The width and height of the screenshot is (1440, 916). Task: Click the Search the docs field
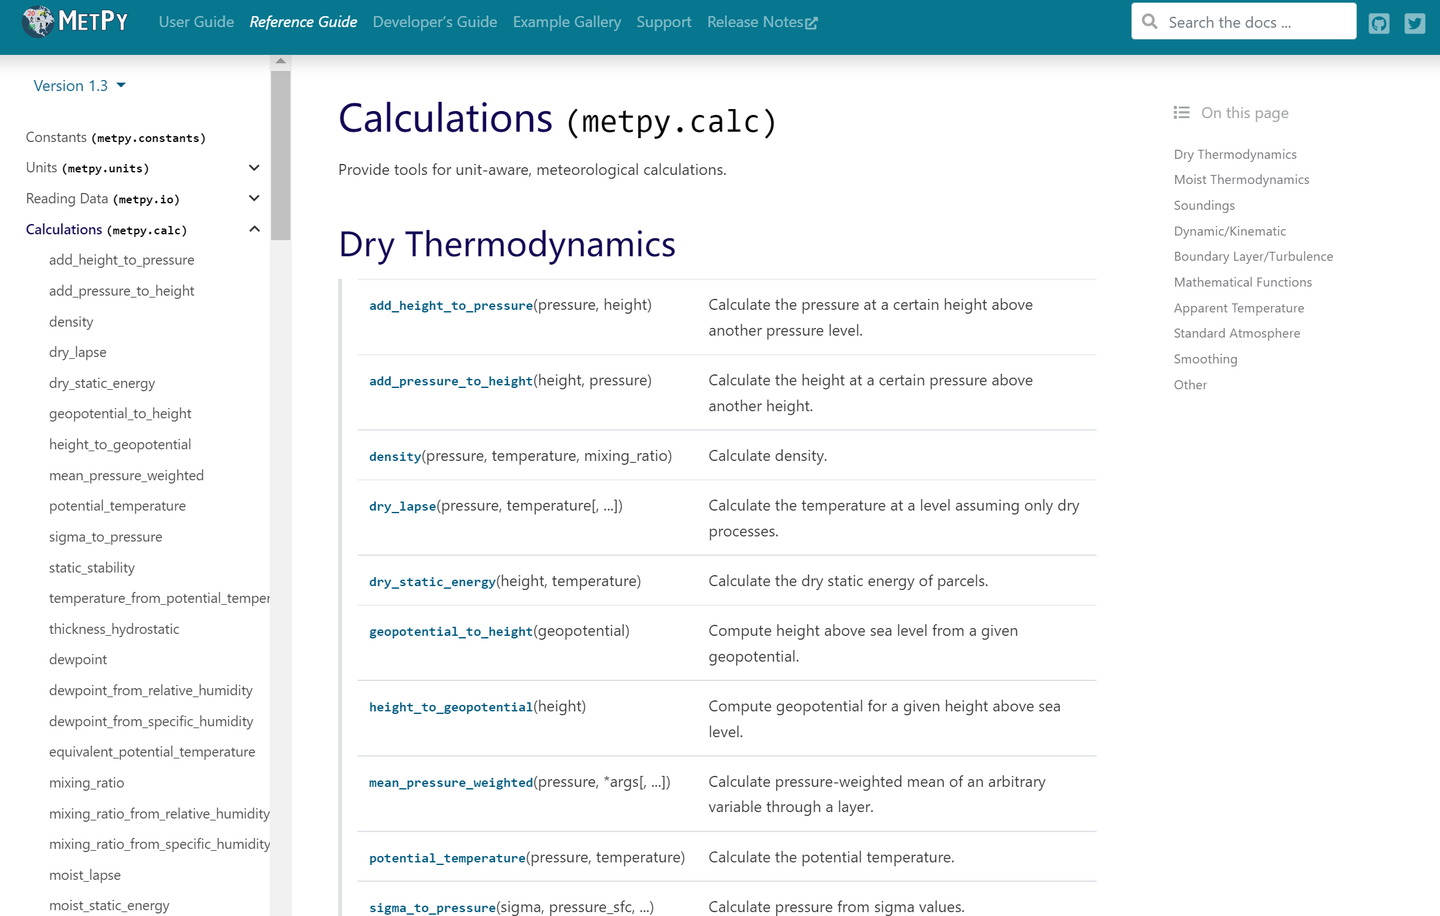point(1256,22)
